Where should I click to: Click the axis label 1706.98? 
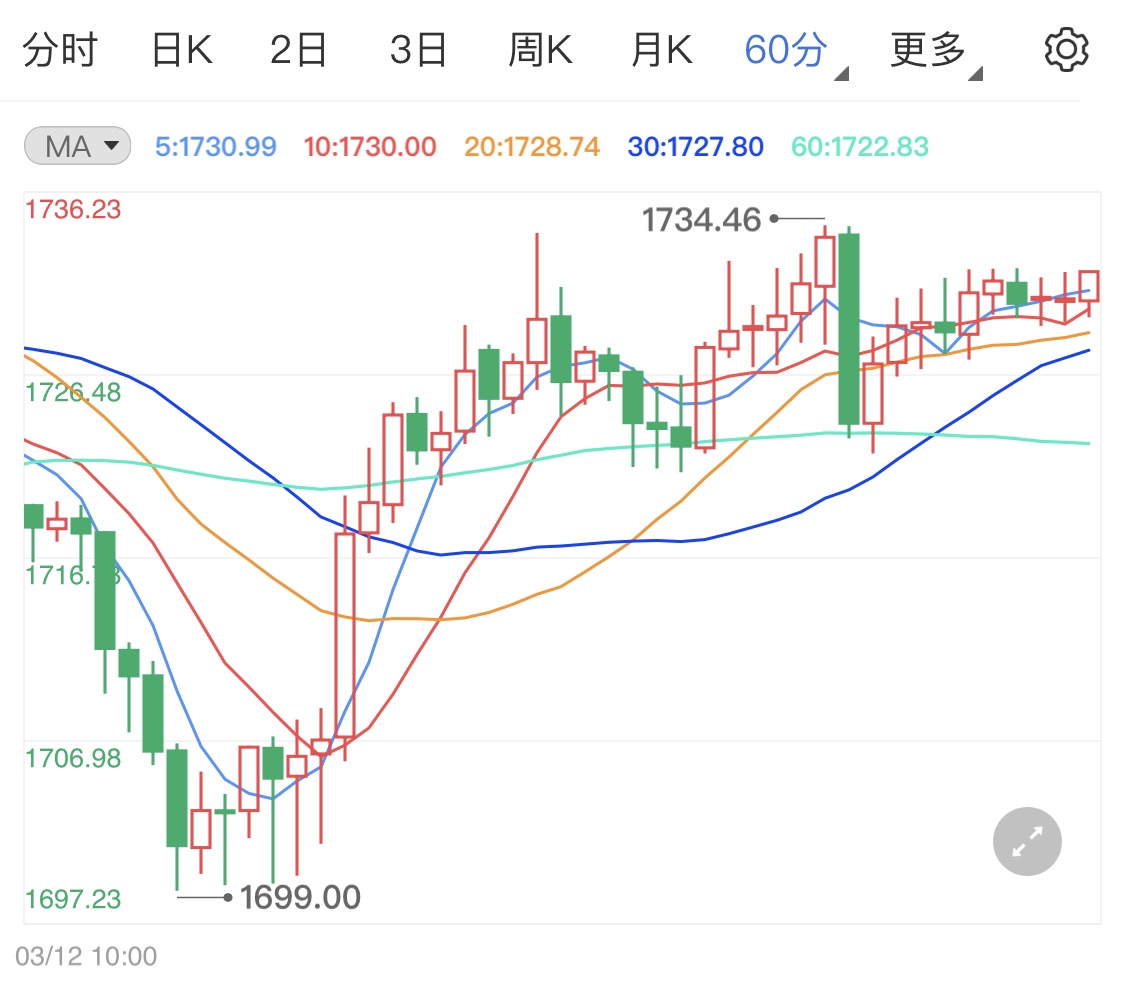tap(73, 758)
